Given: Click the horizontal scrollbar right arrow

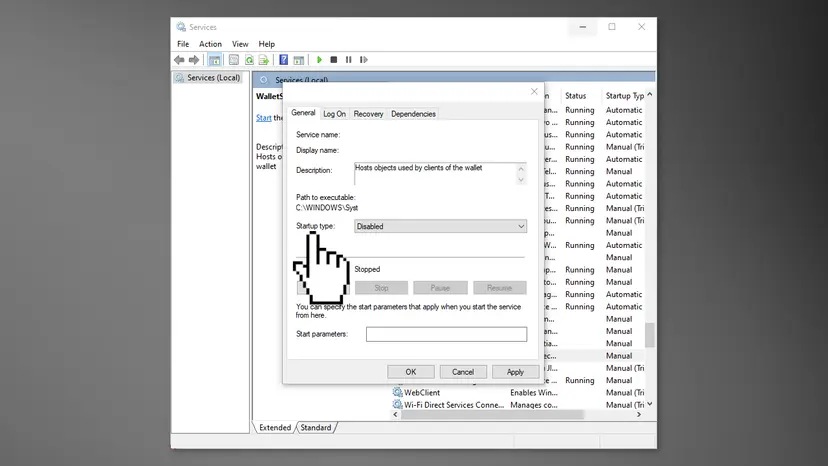Looking at the screenshot, I should coord(639,415).
